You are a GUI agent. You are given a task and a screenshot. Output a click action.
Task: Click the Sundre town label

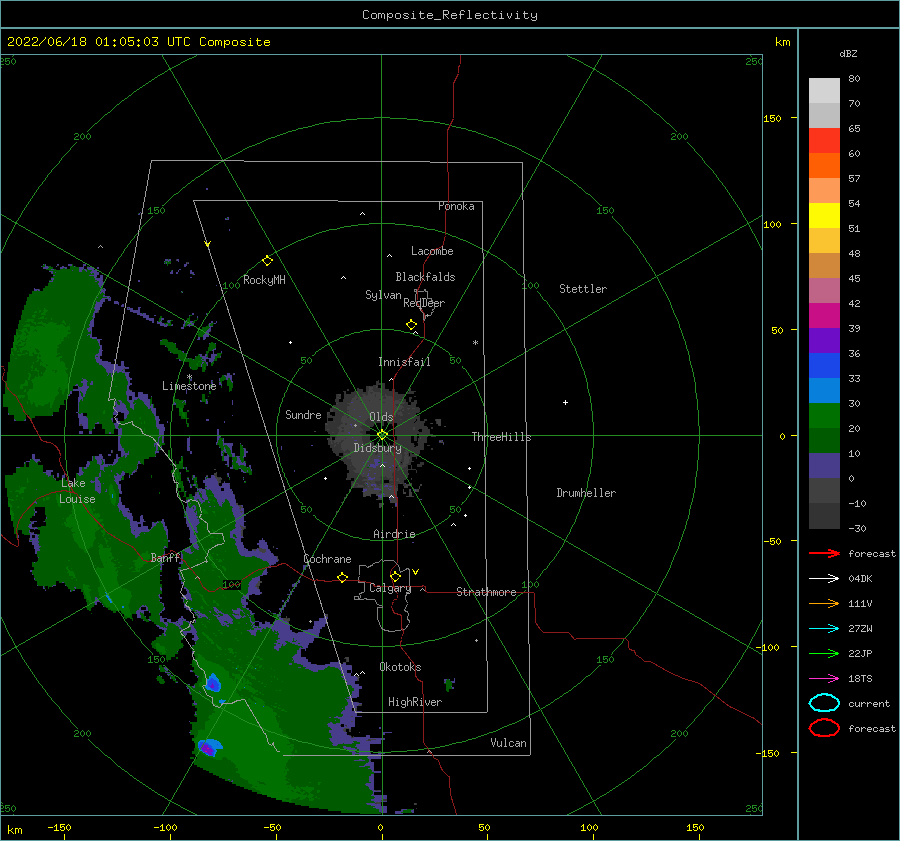[303, 415]
